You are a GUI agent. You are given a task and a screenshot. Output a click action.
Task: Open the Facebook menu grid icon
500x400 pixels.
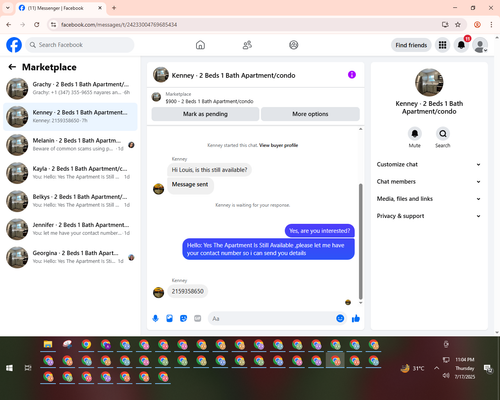[x=442, y=45]
